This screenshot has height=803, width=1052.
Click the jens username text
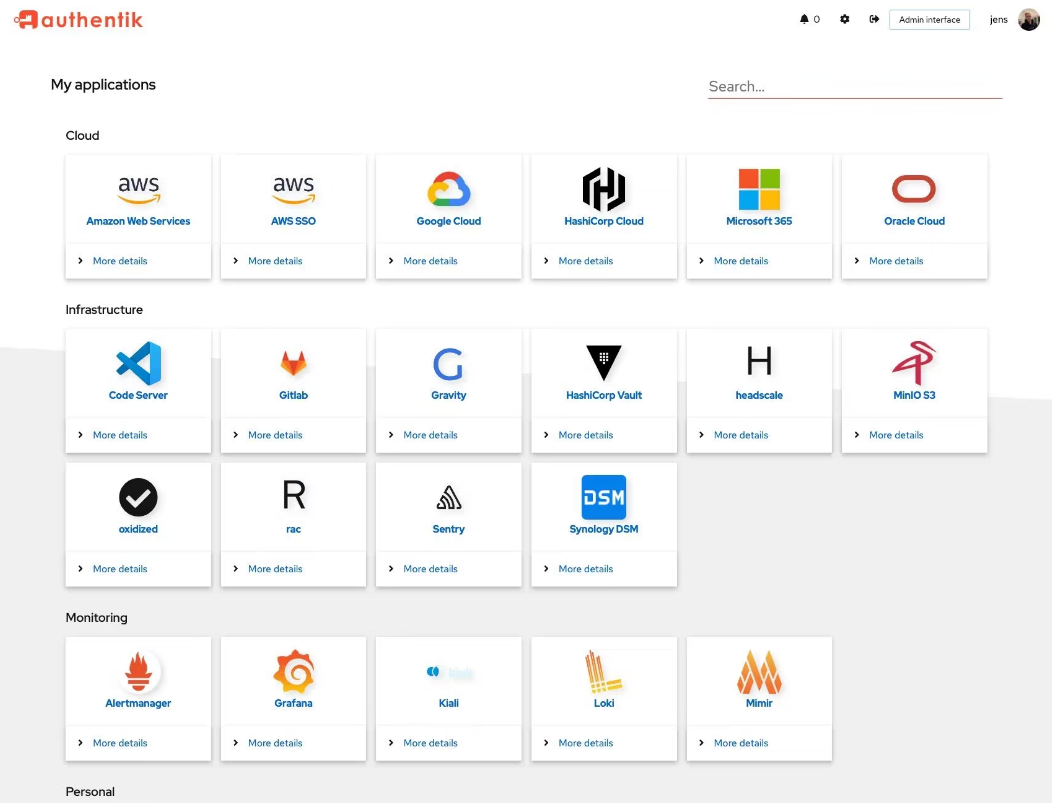pyautogui.click(x=998, y=19)
